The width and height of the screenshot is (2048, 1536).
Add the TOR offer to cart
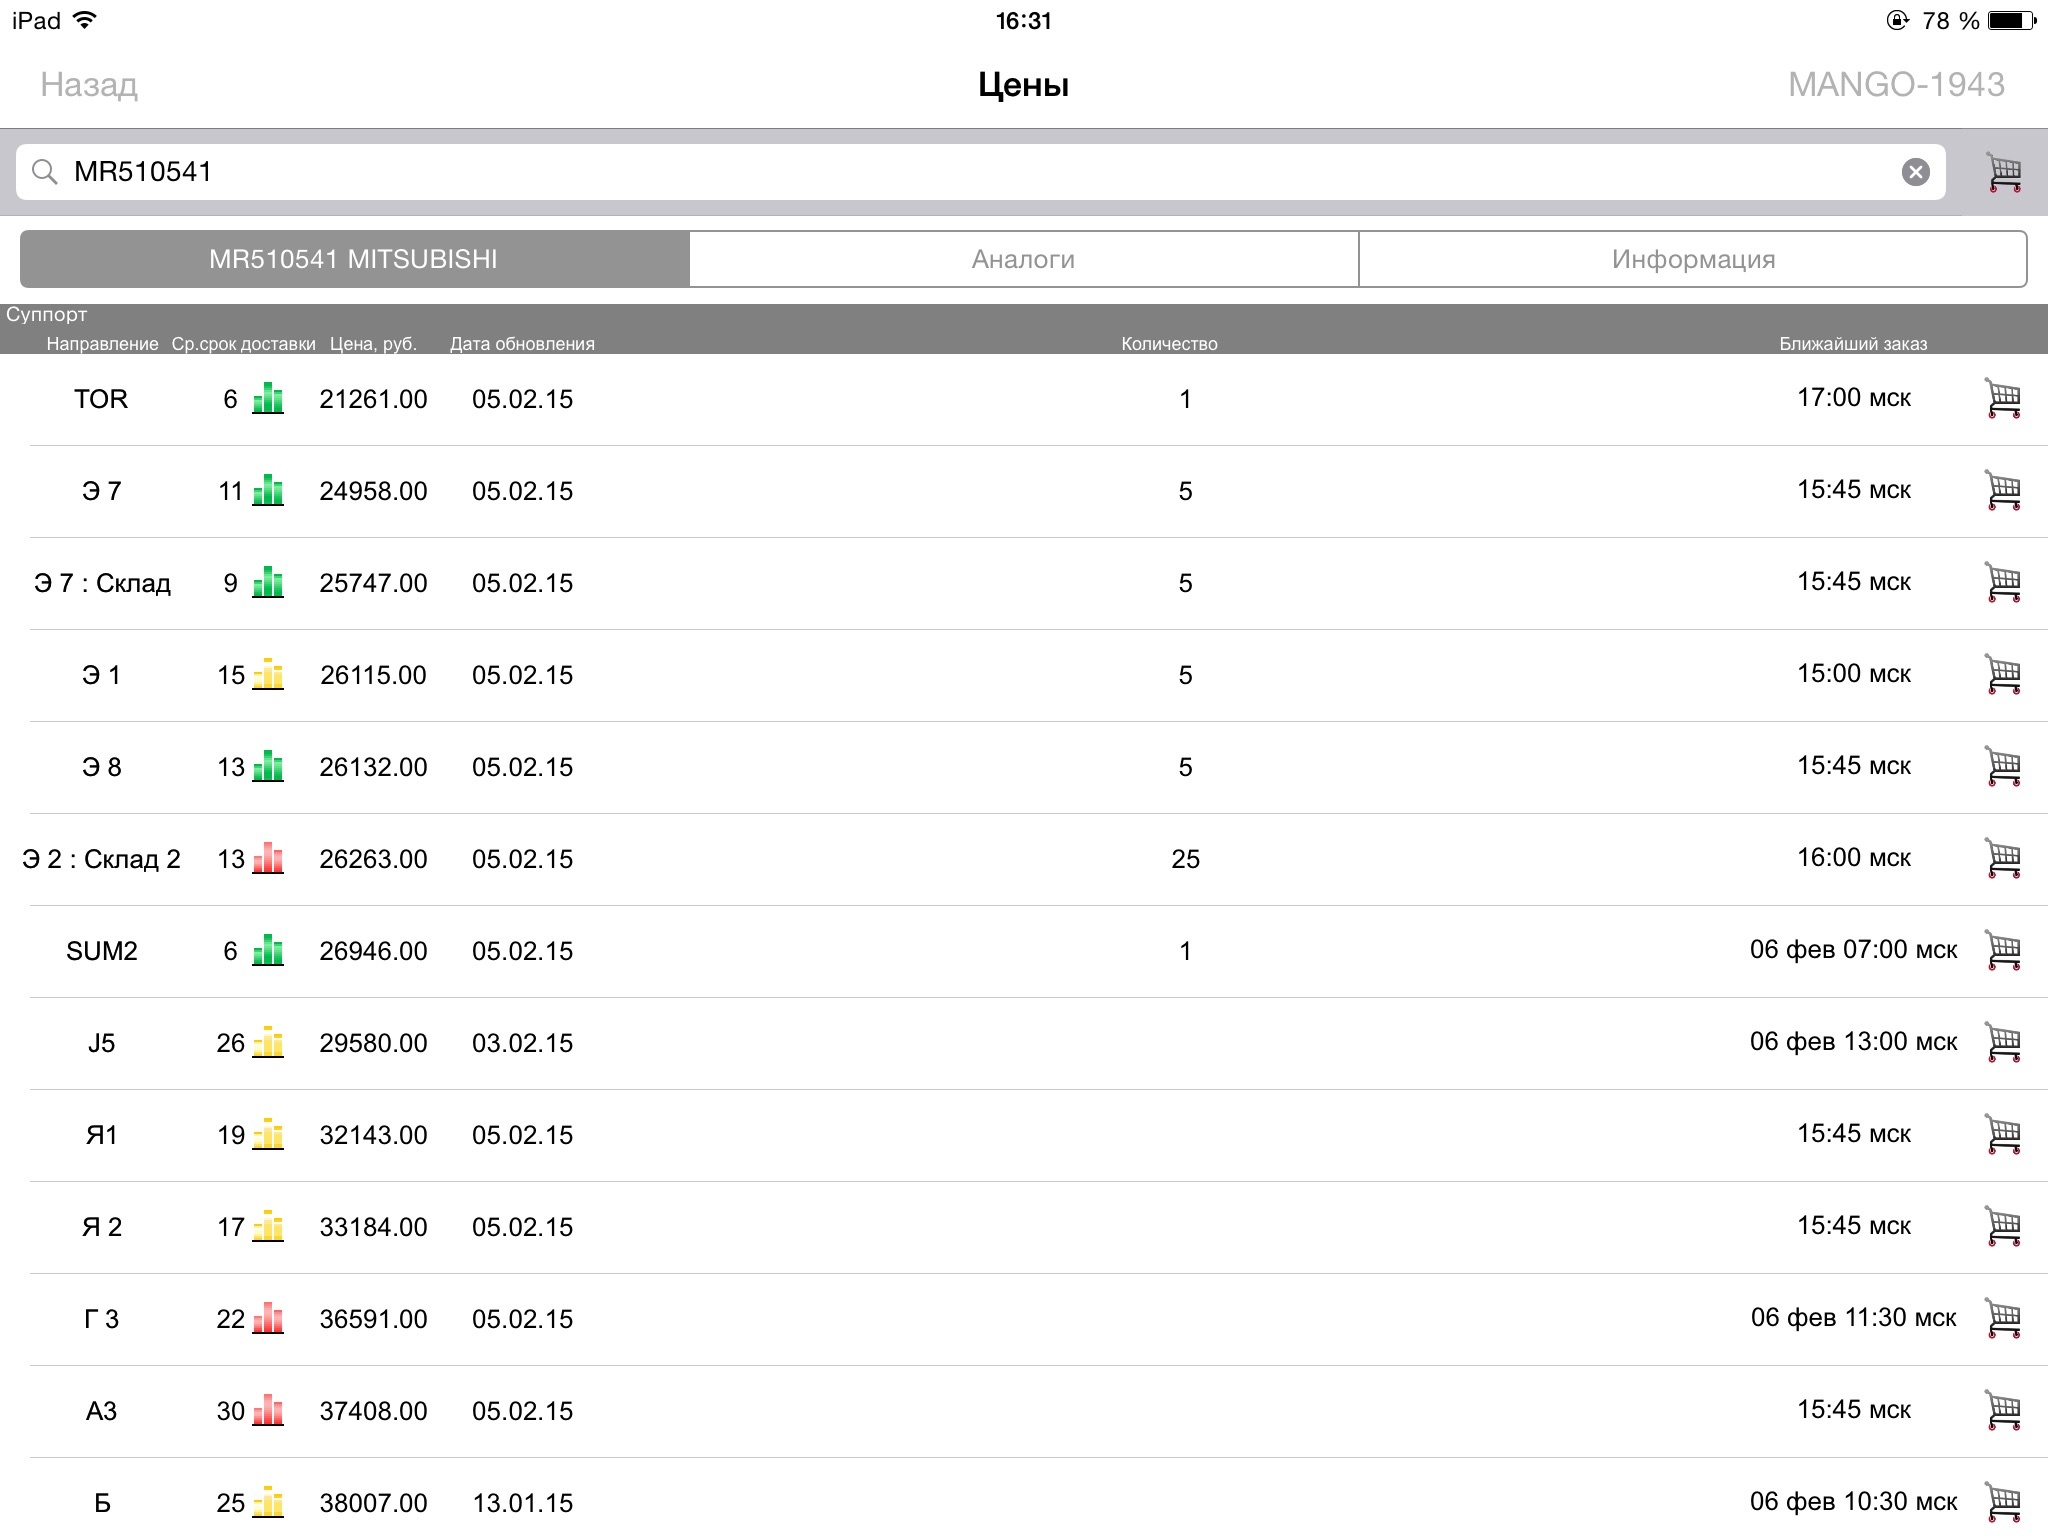click(2002, 398)
